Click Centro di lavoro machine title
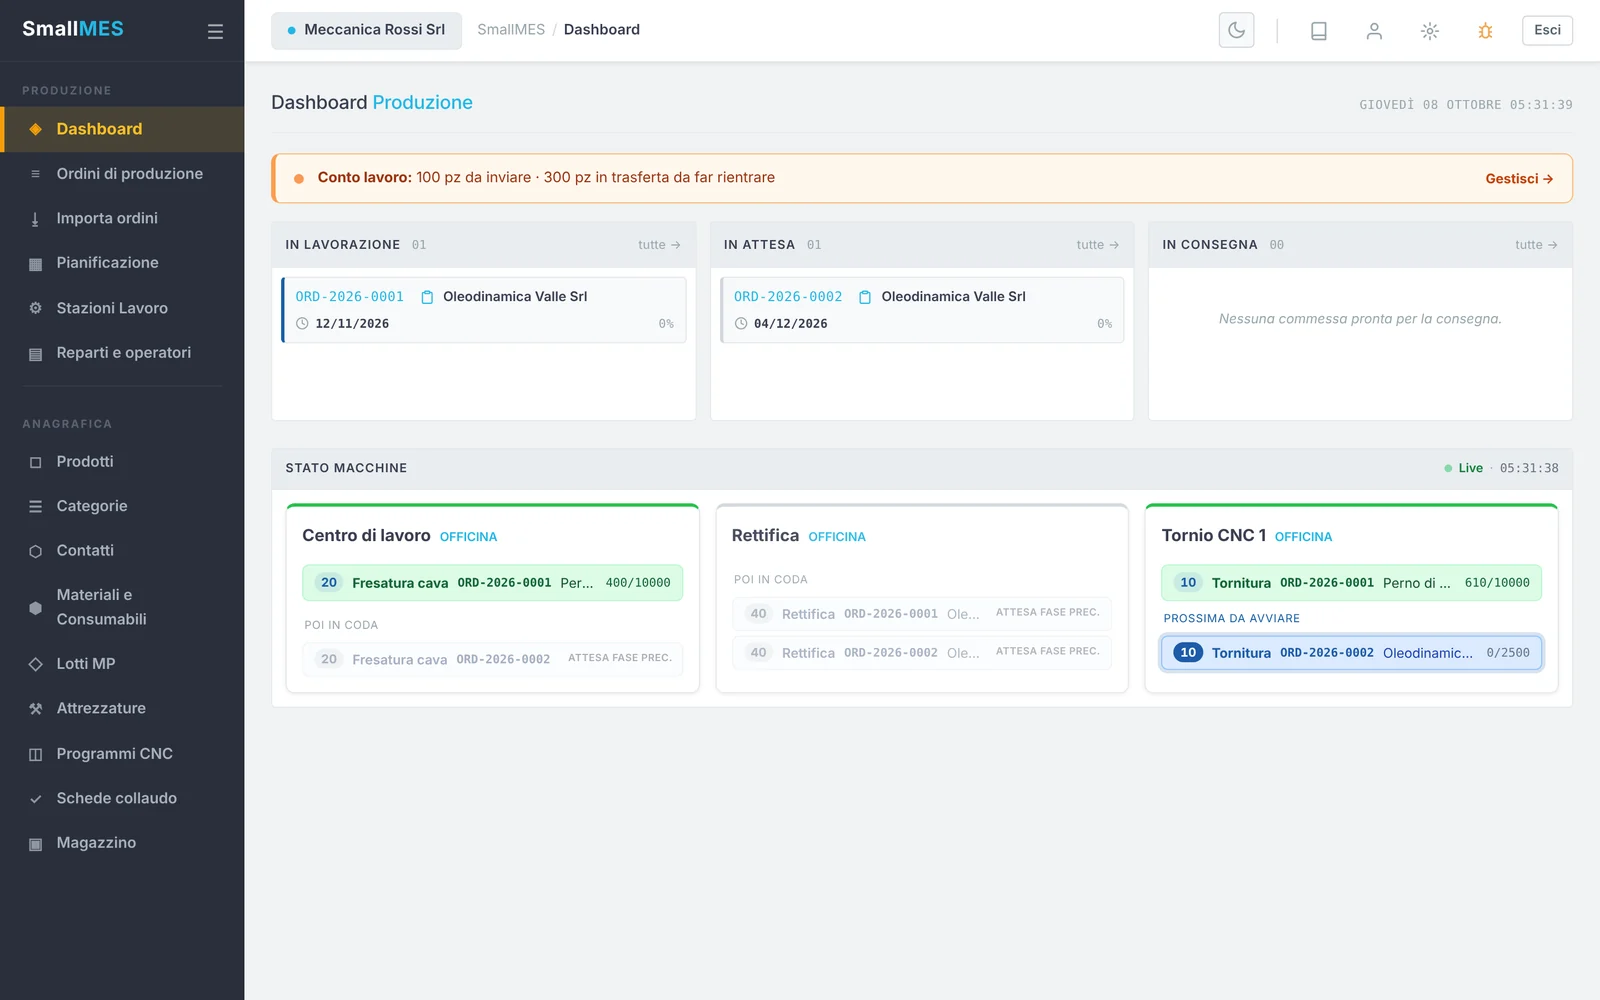This screenshot has height=1000, width=1600. click(366, 536)
